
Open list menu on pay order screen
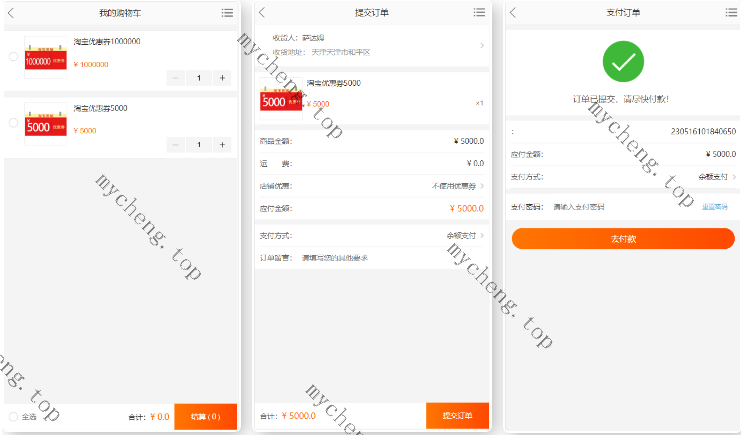pyautogui.click(x=731, y=12)
